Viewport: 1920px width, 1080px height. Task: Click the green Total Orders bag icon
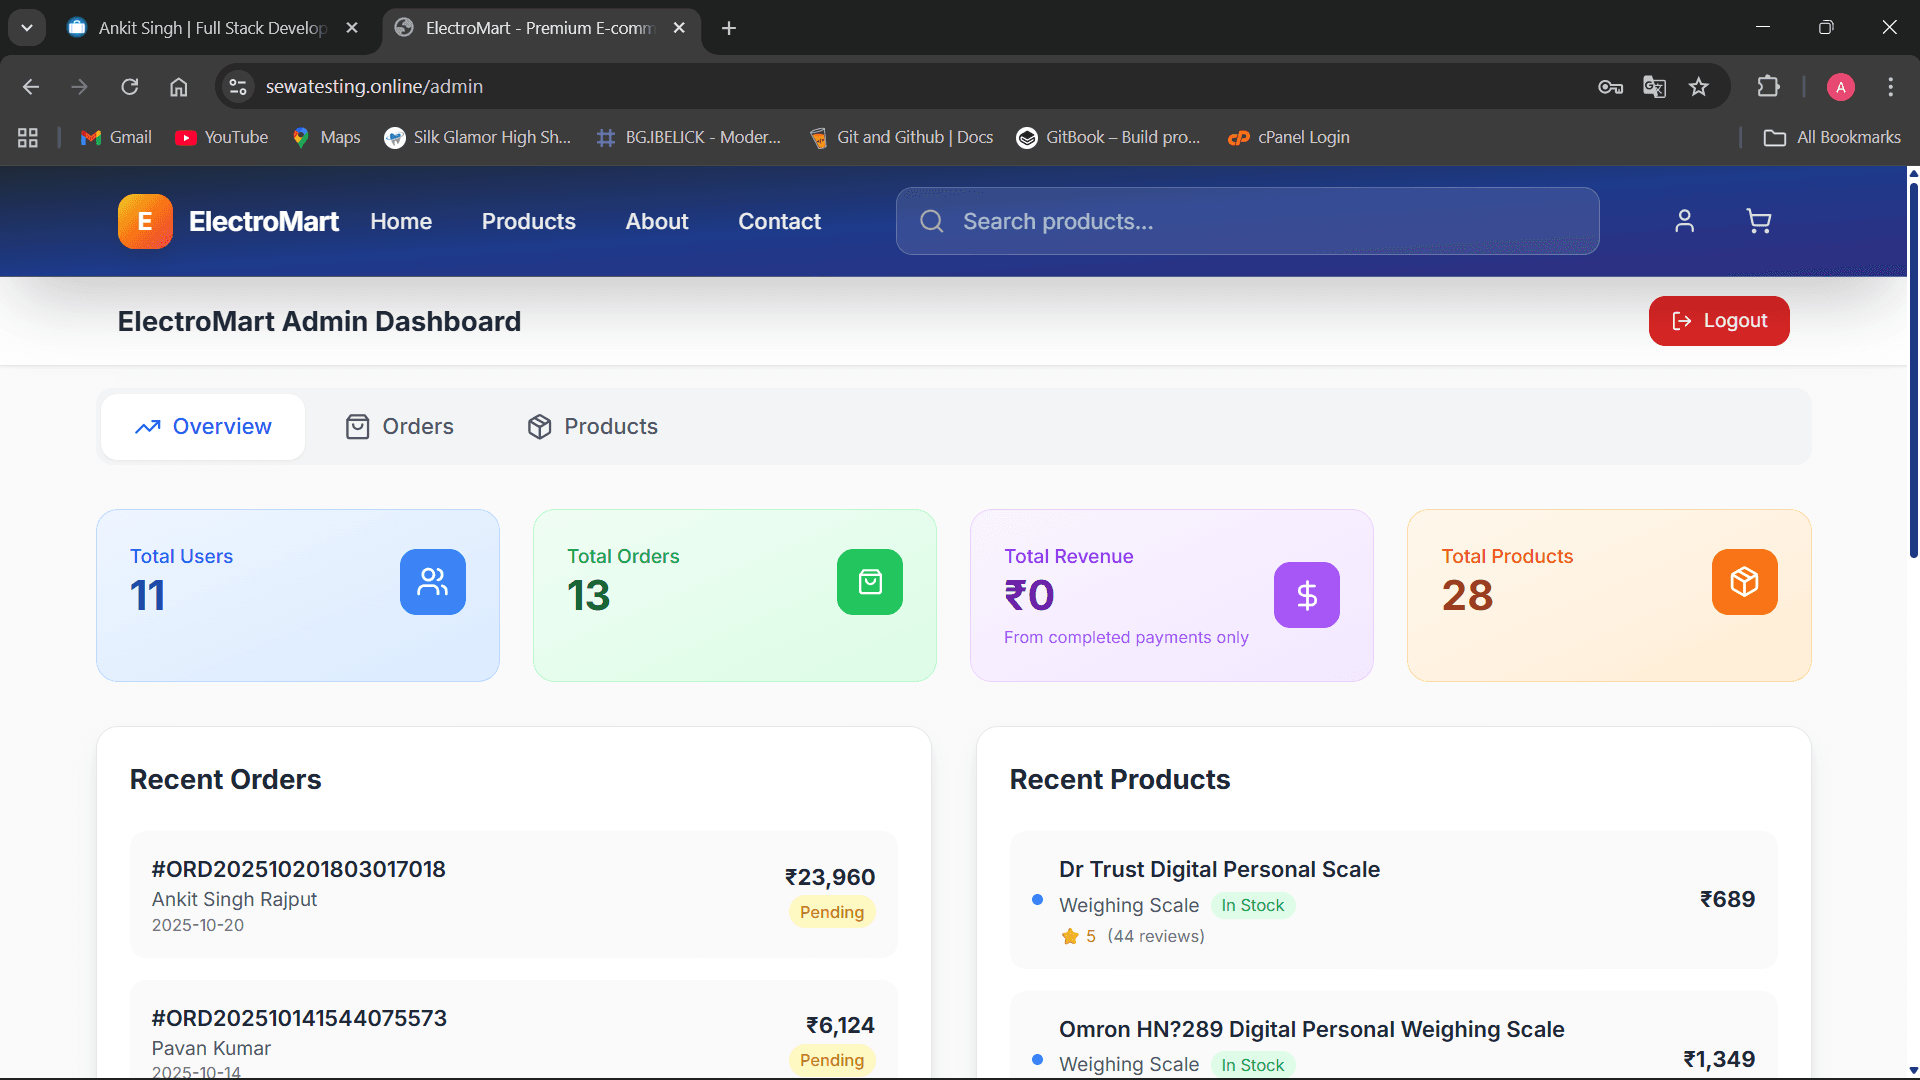[x=869, y=582]
